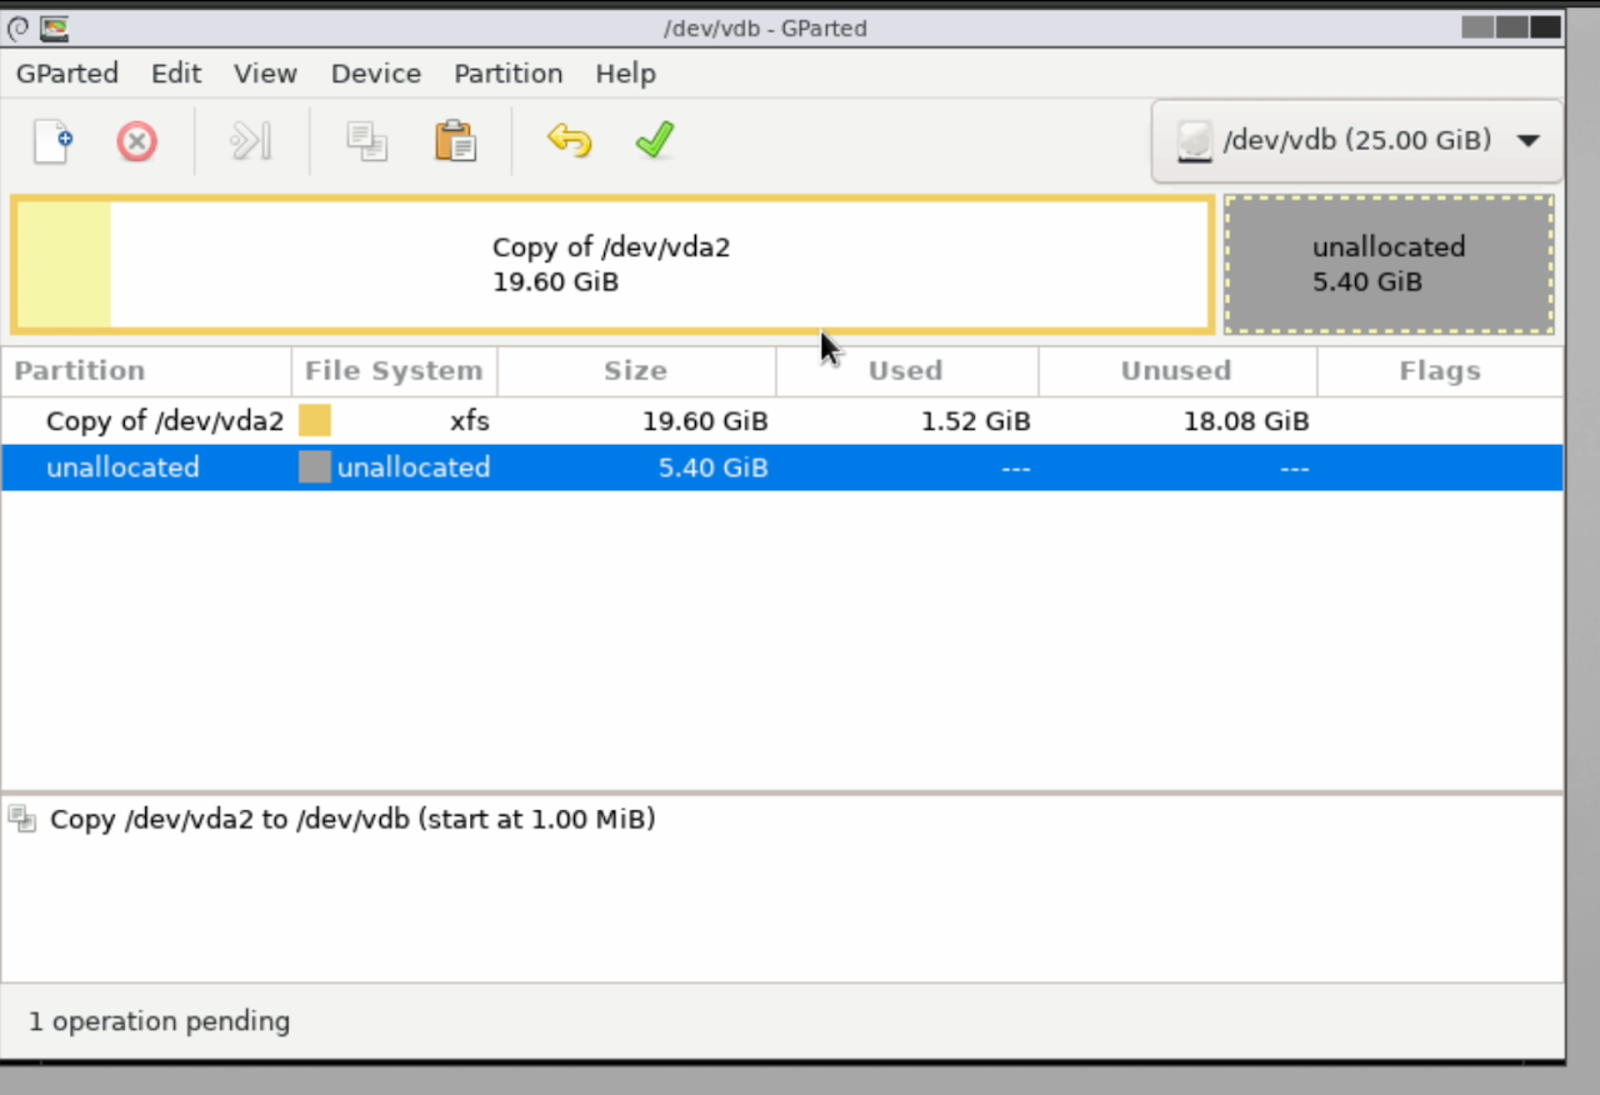This screenshot has height=1095, width=1600.
Task: Undo last operation with yellow arrow
Action: click(x=570, y=141)
